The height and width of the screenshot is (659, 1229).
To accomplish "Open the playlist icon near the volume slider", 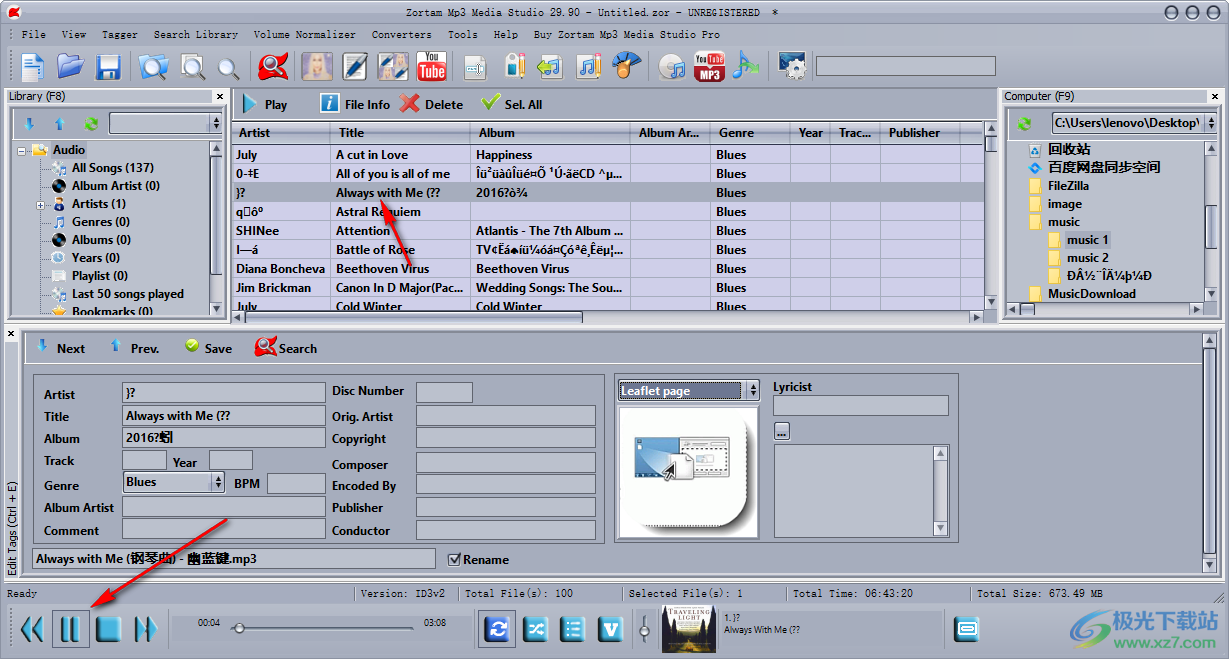I will tap(573, 629).
